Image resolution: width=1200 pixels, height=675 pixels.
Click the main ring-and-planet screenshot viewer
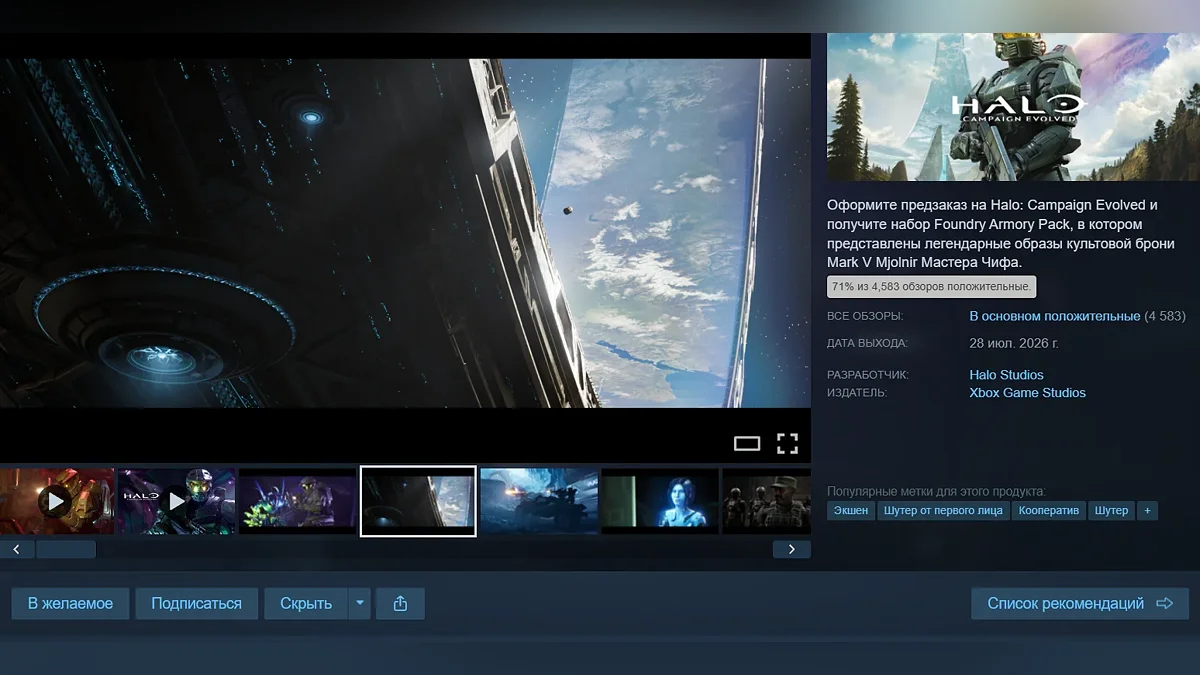[x=405, y=233]
